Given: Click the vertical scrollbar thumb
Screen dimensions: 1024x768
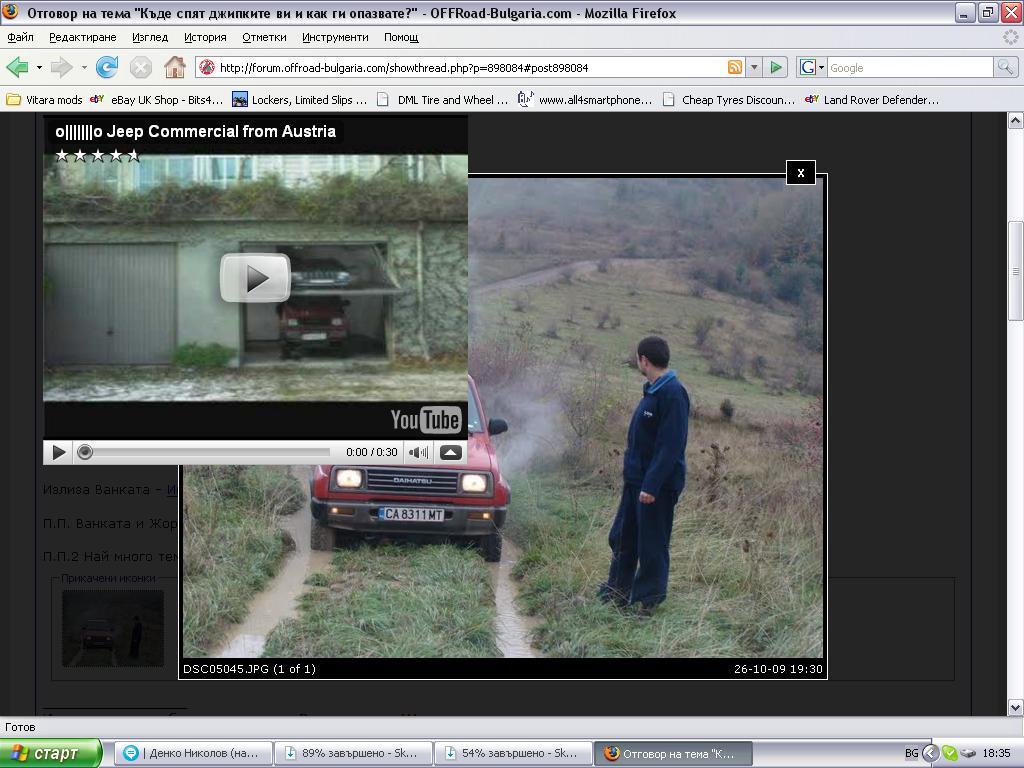Looking at the screenshot, I should point(1016,271).
